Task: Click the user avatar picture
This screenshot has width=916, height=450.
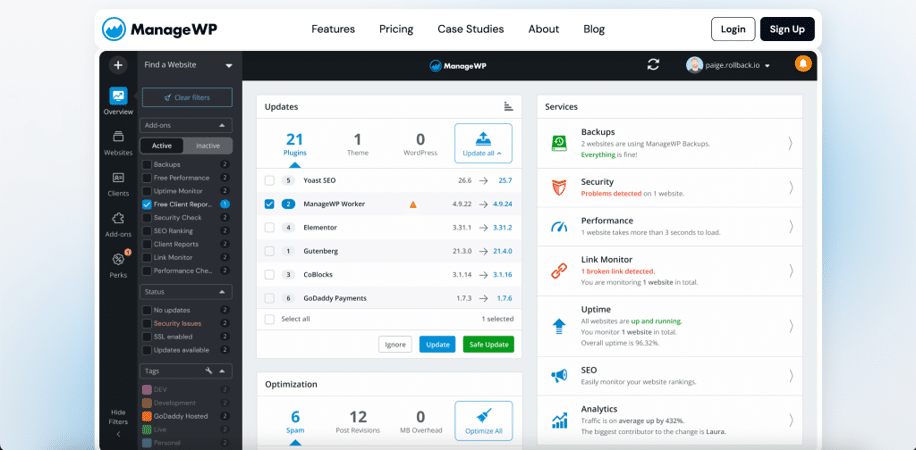Action: coord(694,65)
